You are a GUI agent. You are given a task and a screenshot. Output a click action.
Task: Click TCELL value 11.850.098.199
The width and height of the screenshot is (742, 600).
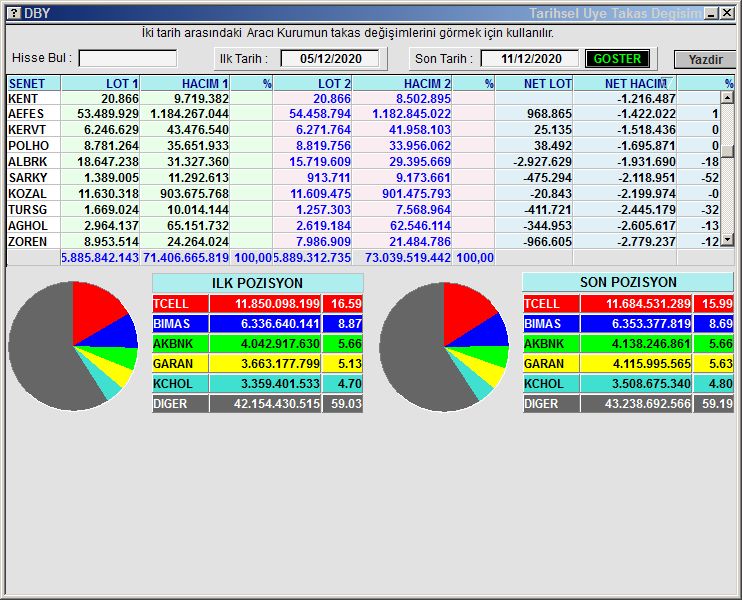coord(277,304)
